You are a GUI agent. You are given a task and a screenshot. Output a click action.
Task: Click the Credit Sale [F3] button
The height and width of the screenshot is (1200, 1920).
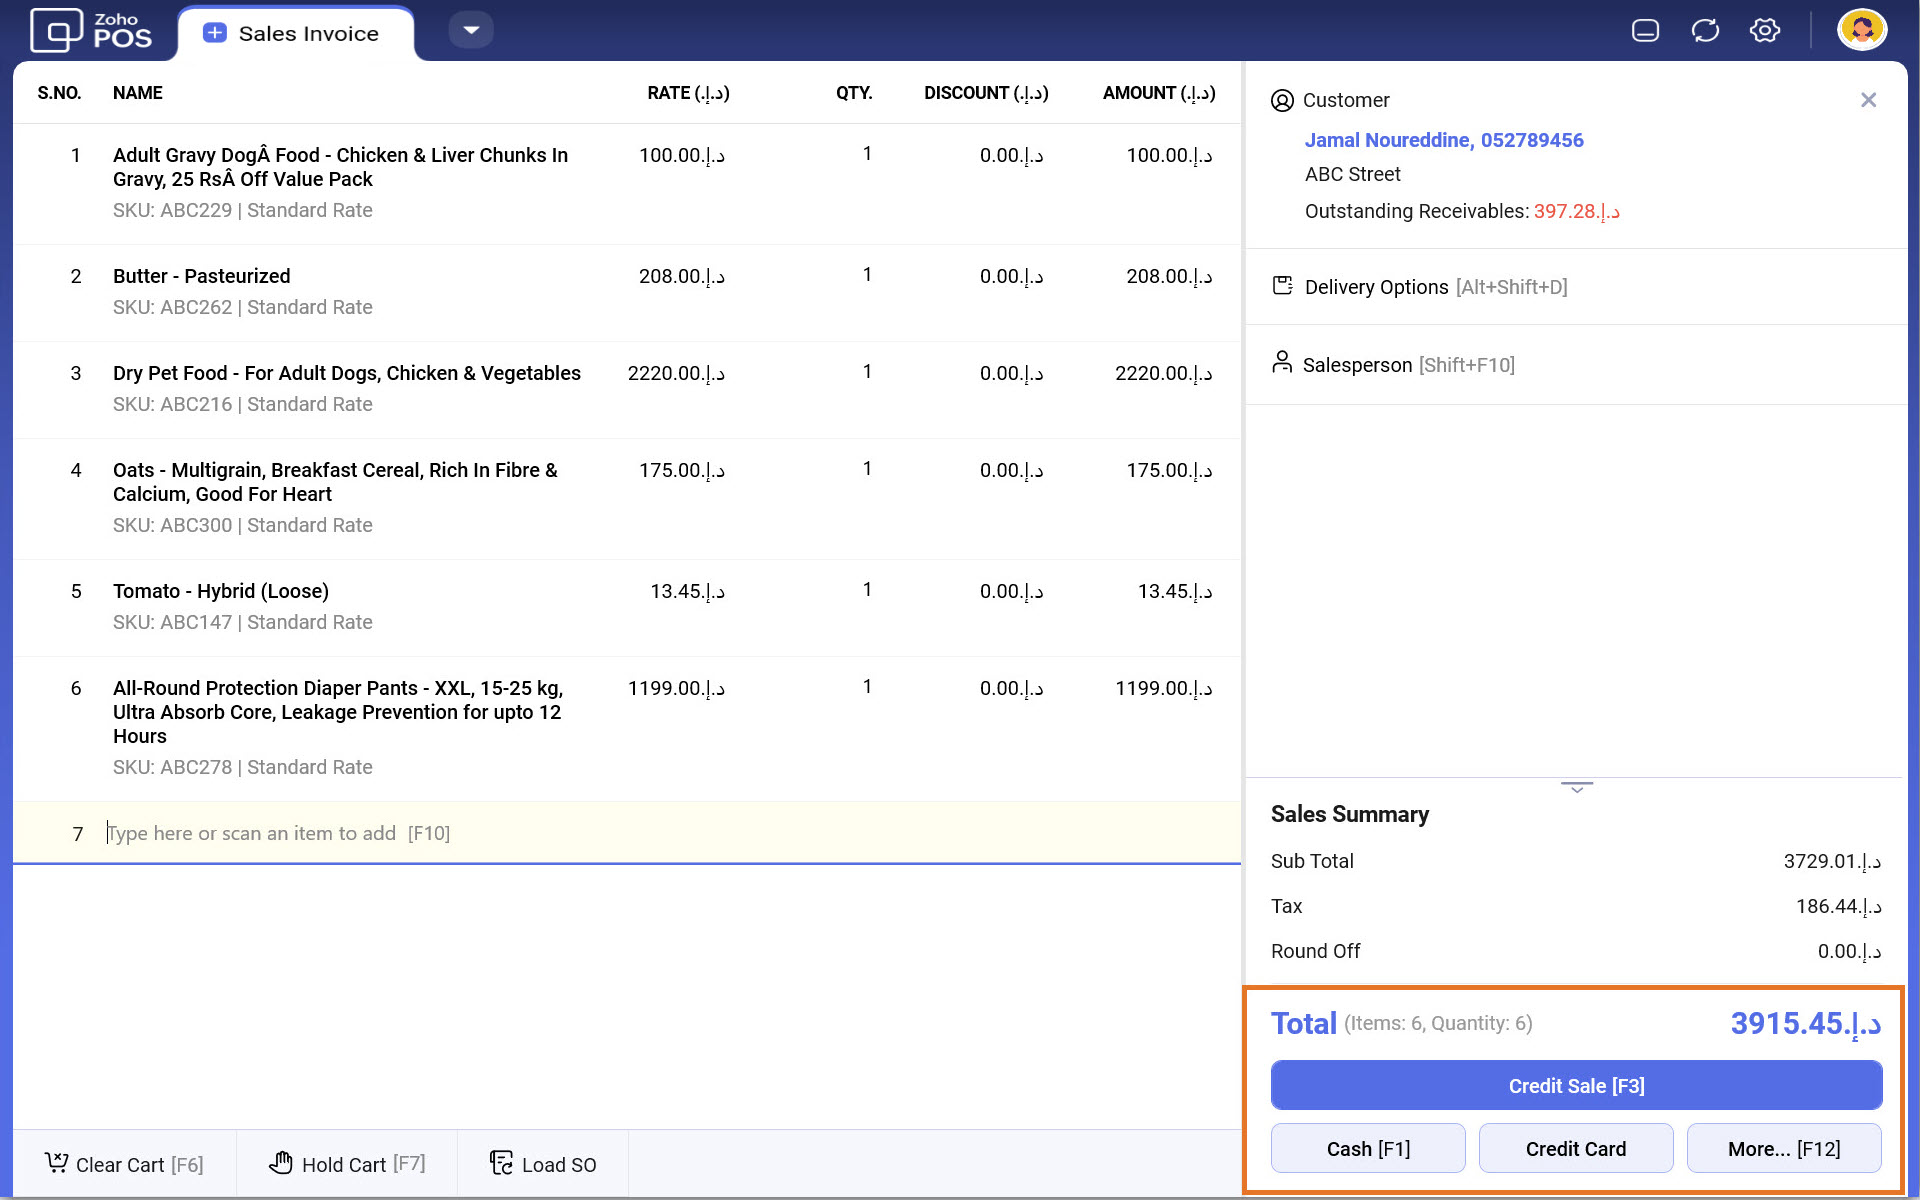(1576, 1086)
